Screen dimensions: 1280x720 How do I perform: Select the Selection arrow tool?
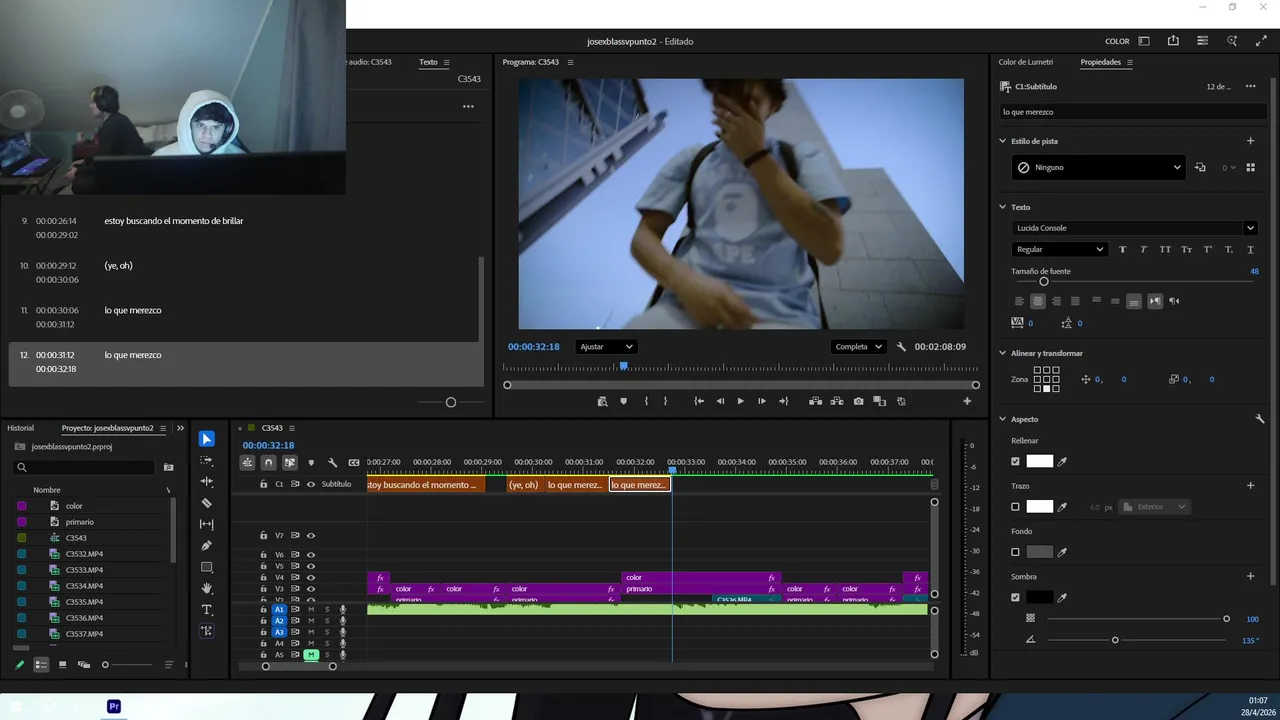pos(206,439)
